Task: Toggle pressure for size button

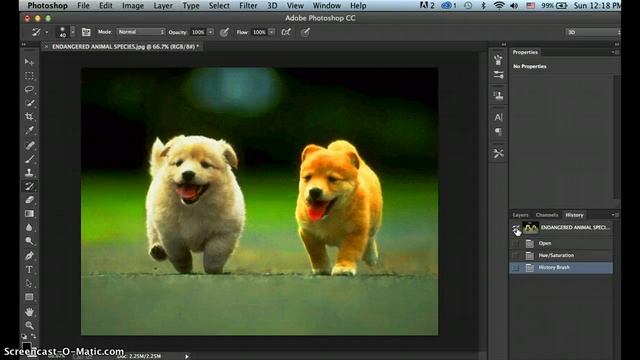Action: pos(305,32)
